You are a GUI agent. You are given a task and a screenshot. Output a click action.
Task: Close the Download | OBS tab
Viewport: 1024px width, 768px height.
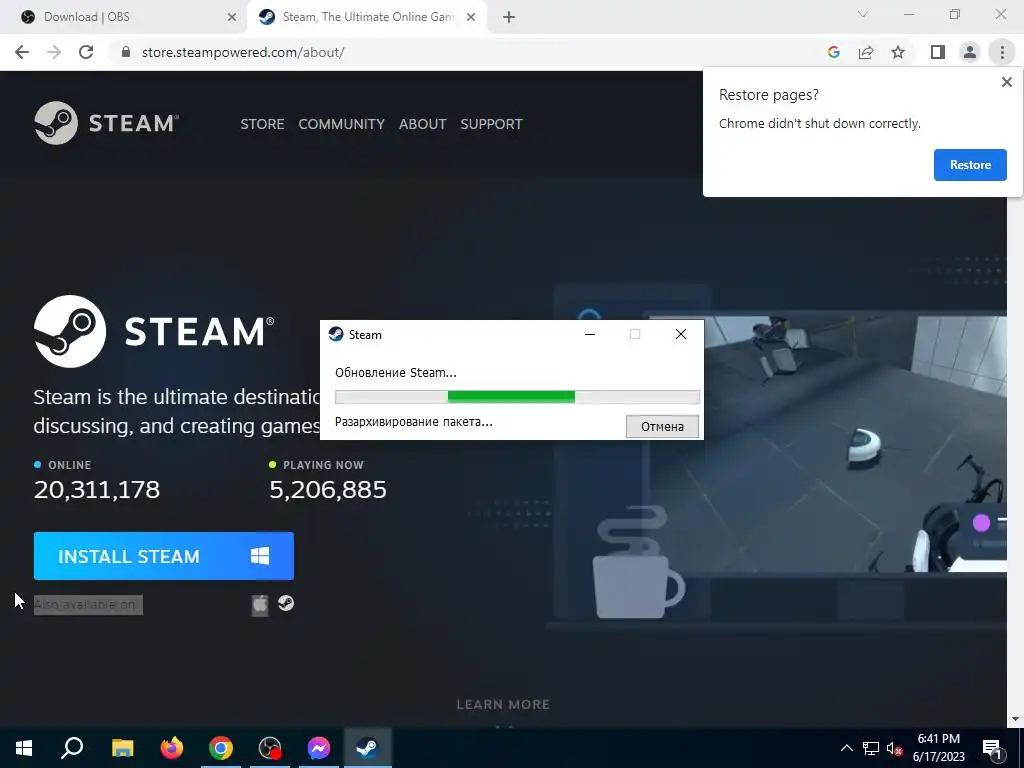(232, 17)
